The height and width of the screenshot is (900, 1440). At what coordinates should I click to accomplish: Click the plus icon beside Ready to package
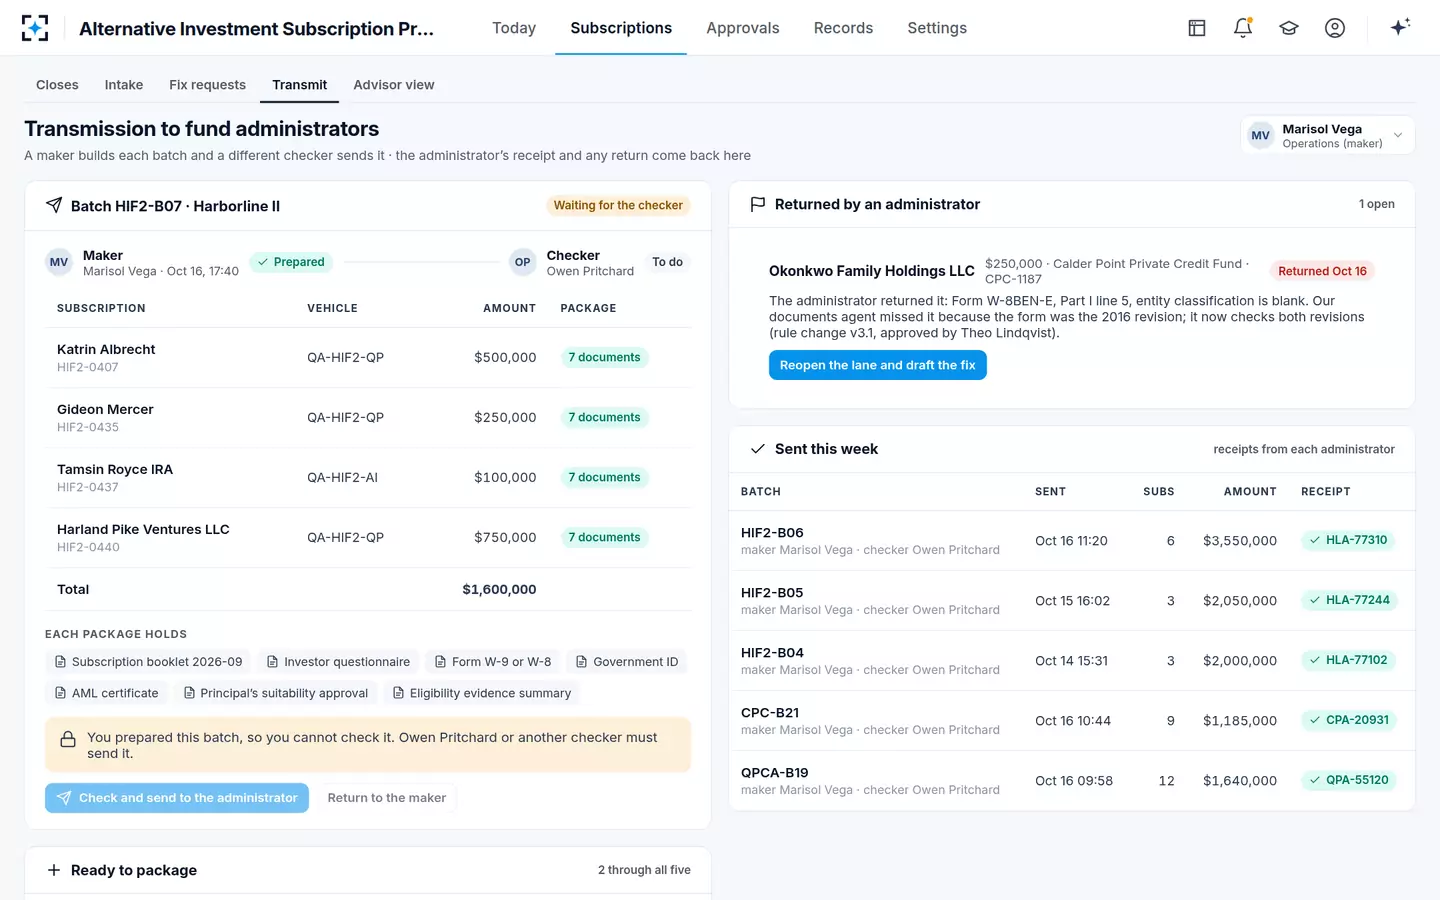pos(54,870)
